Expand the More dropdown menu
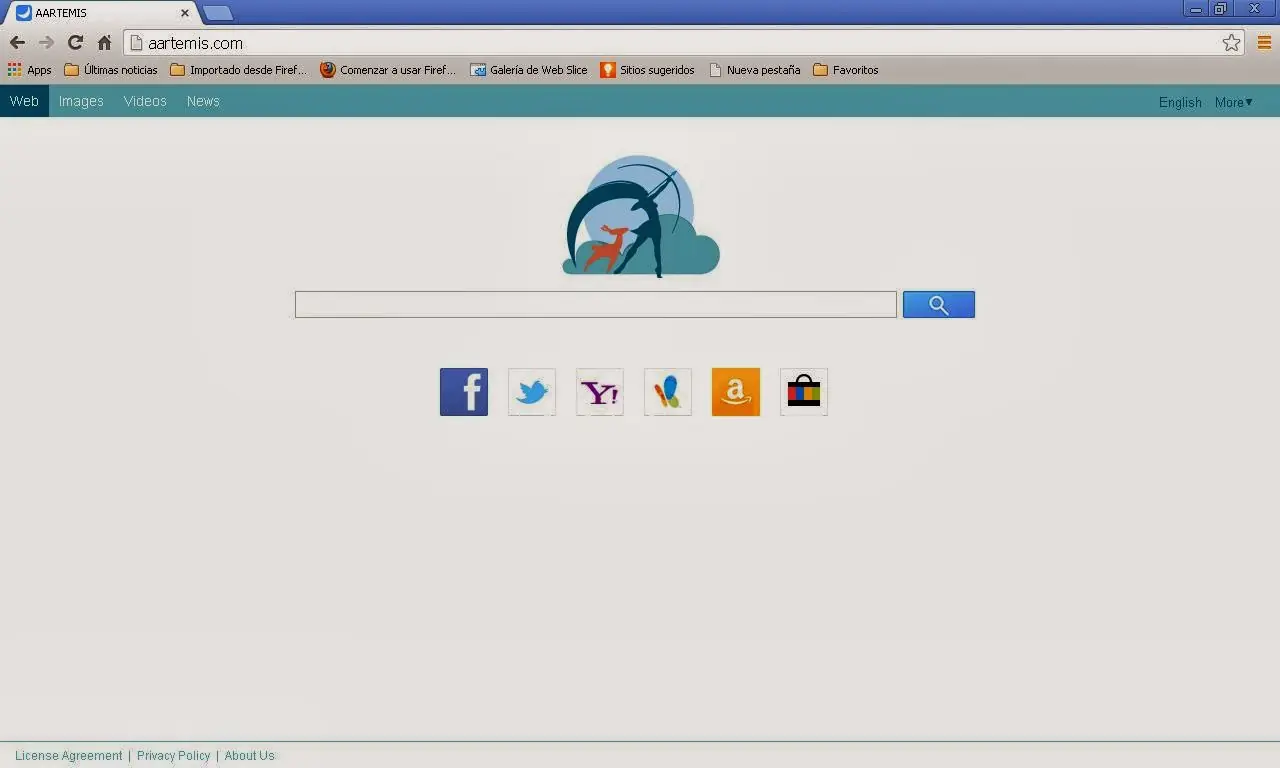The width and height of the screenshot is (1280, 768). 1234,102
